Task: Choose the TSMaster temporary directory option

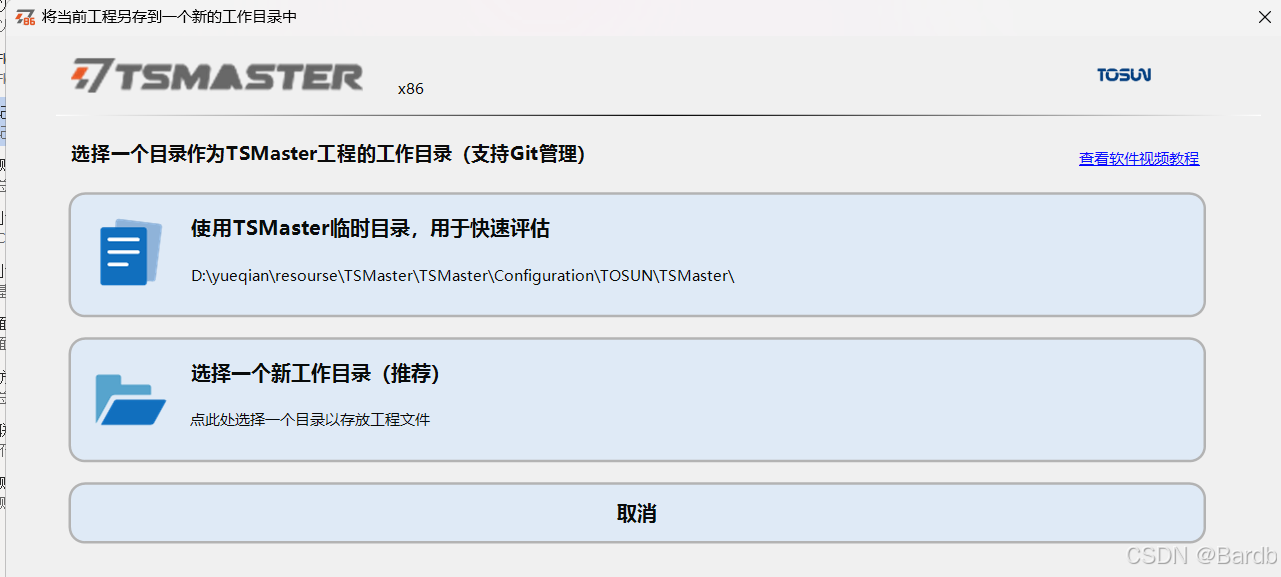Action: click(x=637, y=255)
